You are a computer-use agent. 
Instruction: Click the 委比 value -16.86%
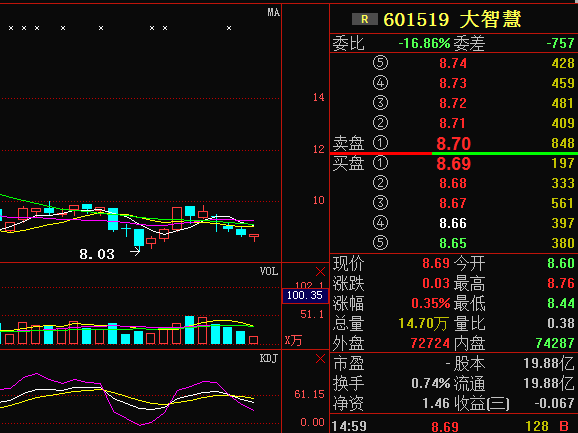(x=424, y=43)
